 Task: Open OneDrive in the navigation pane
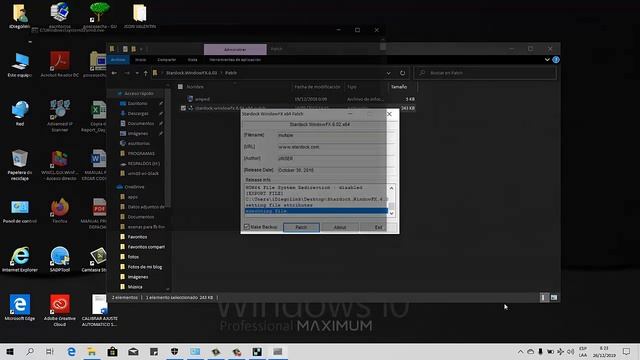click(134, 187)
